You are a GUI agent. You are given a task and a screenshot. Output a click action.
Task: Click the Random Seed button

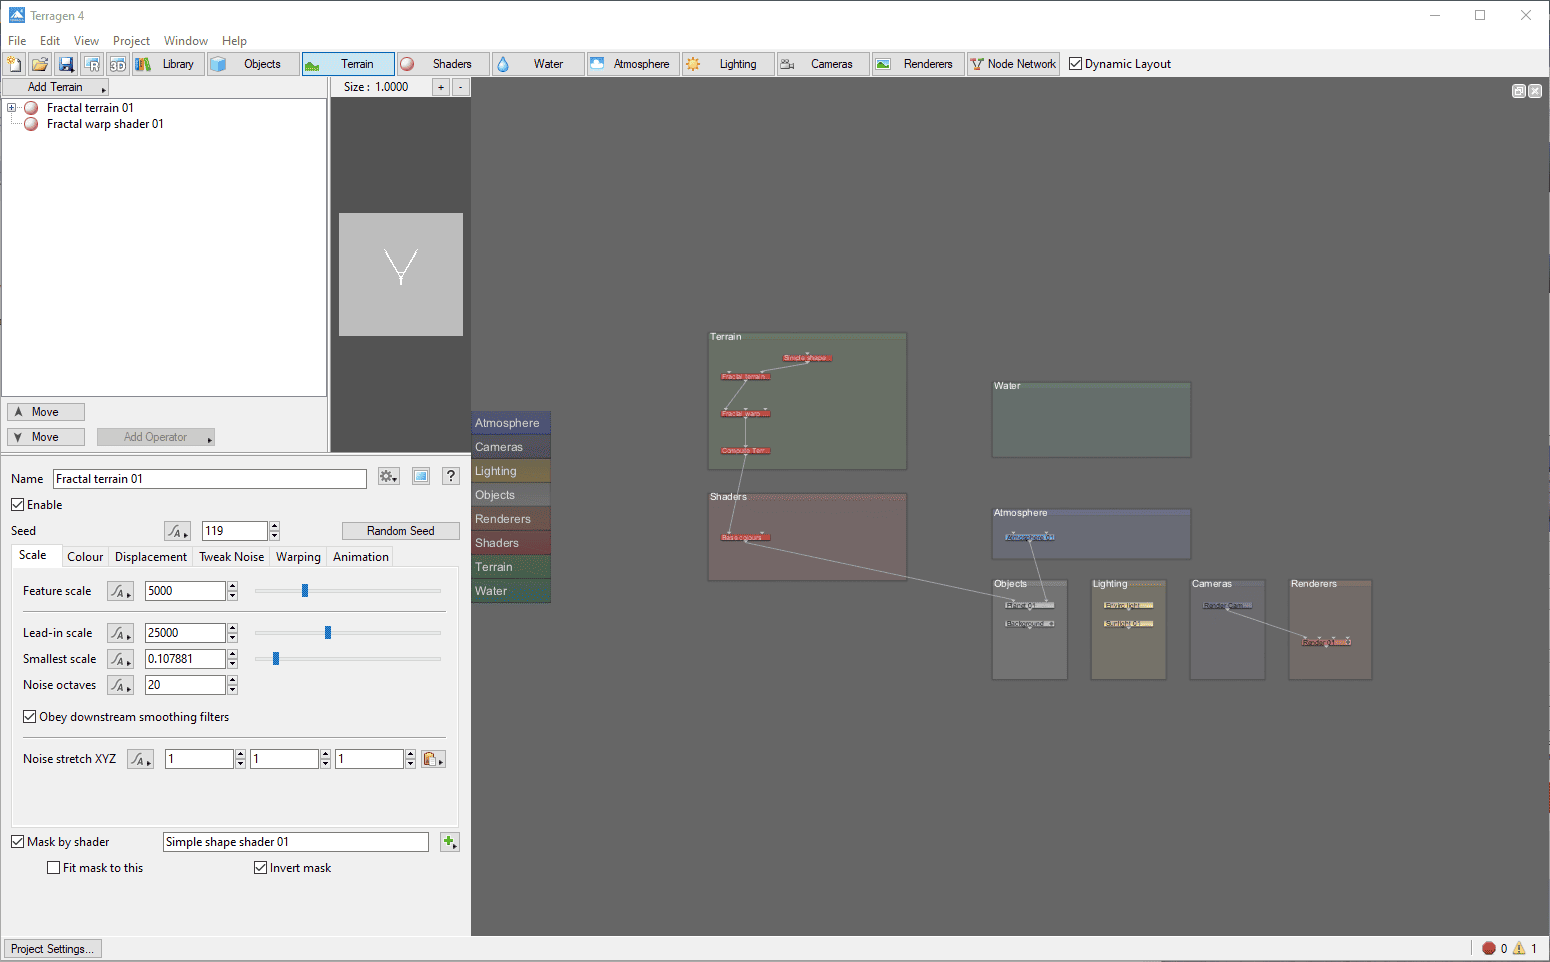401,531
